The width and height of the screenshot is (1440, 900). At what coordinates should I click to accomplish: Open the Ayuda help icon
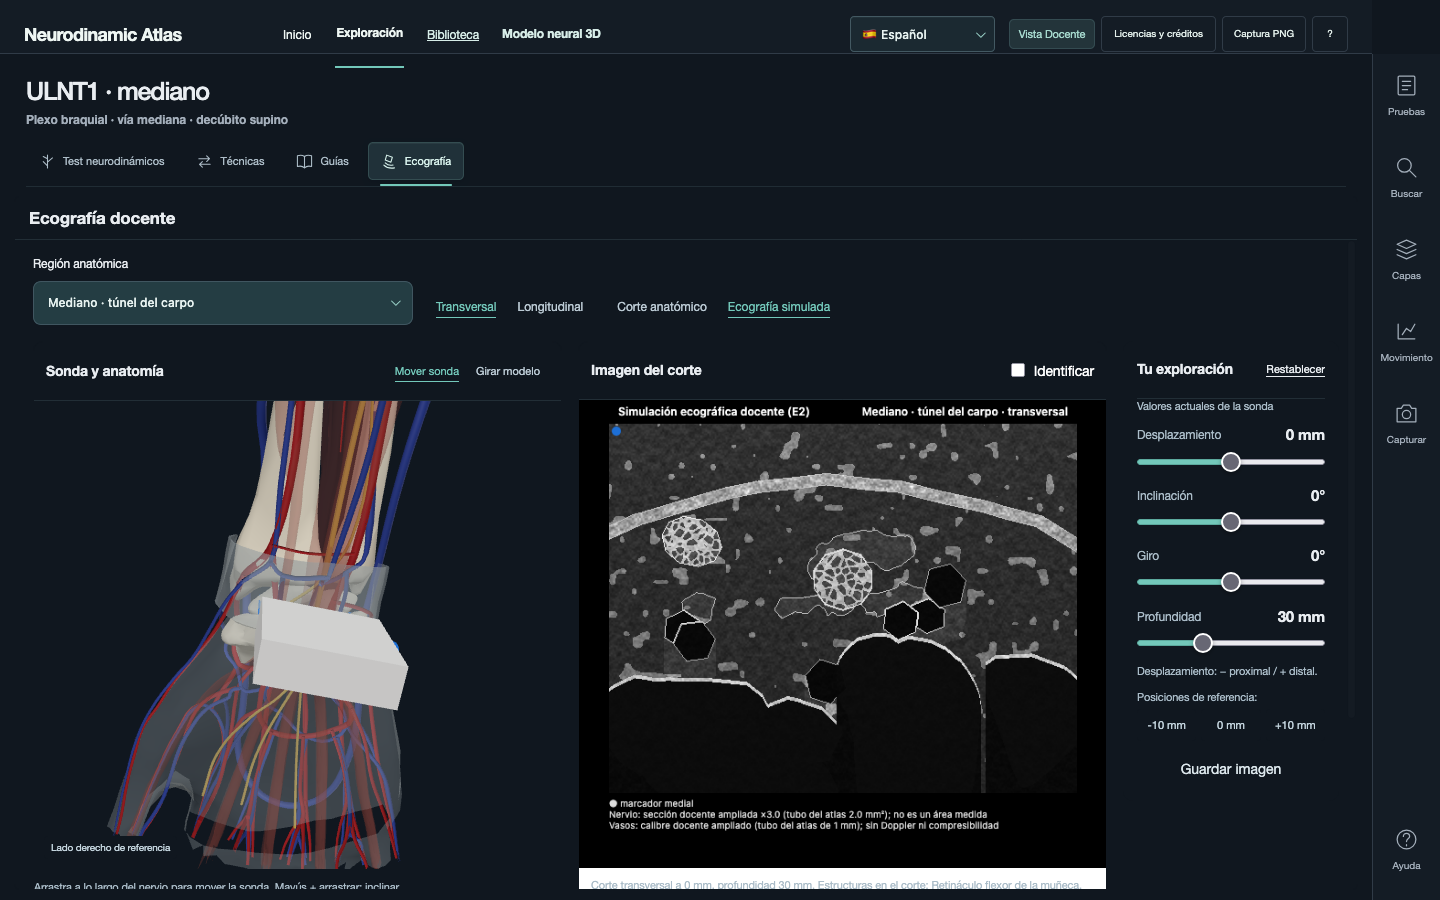[1406, 849]
